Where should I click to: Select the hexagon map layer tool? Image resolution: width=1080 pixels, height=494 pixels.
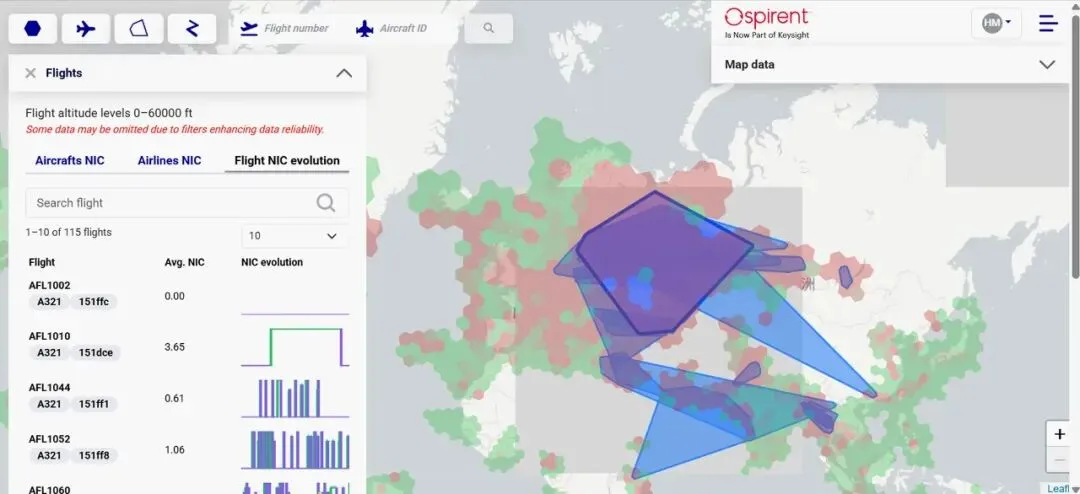pos(32,29)
